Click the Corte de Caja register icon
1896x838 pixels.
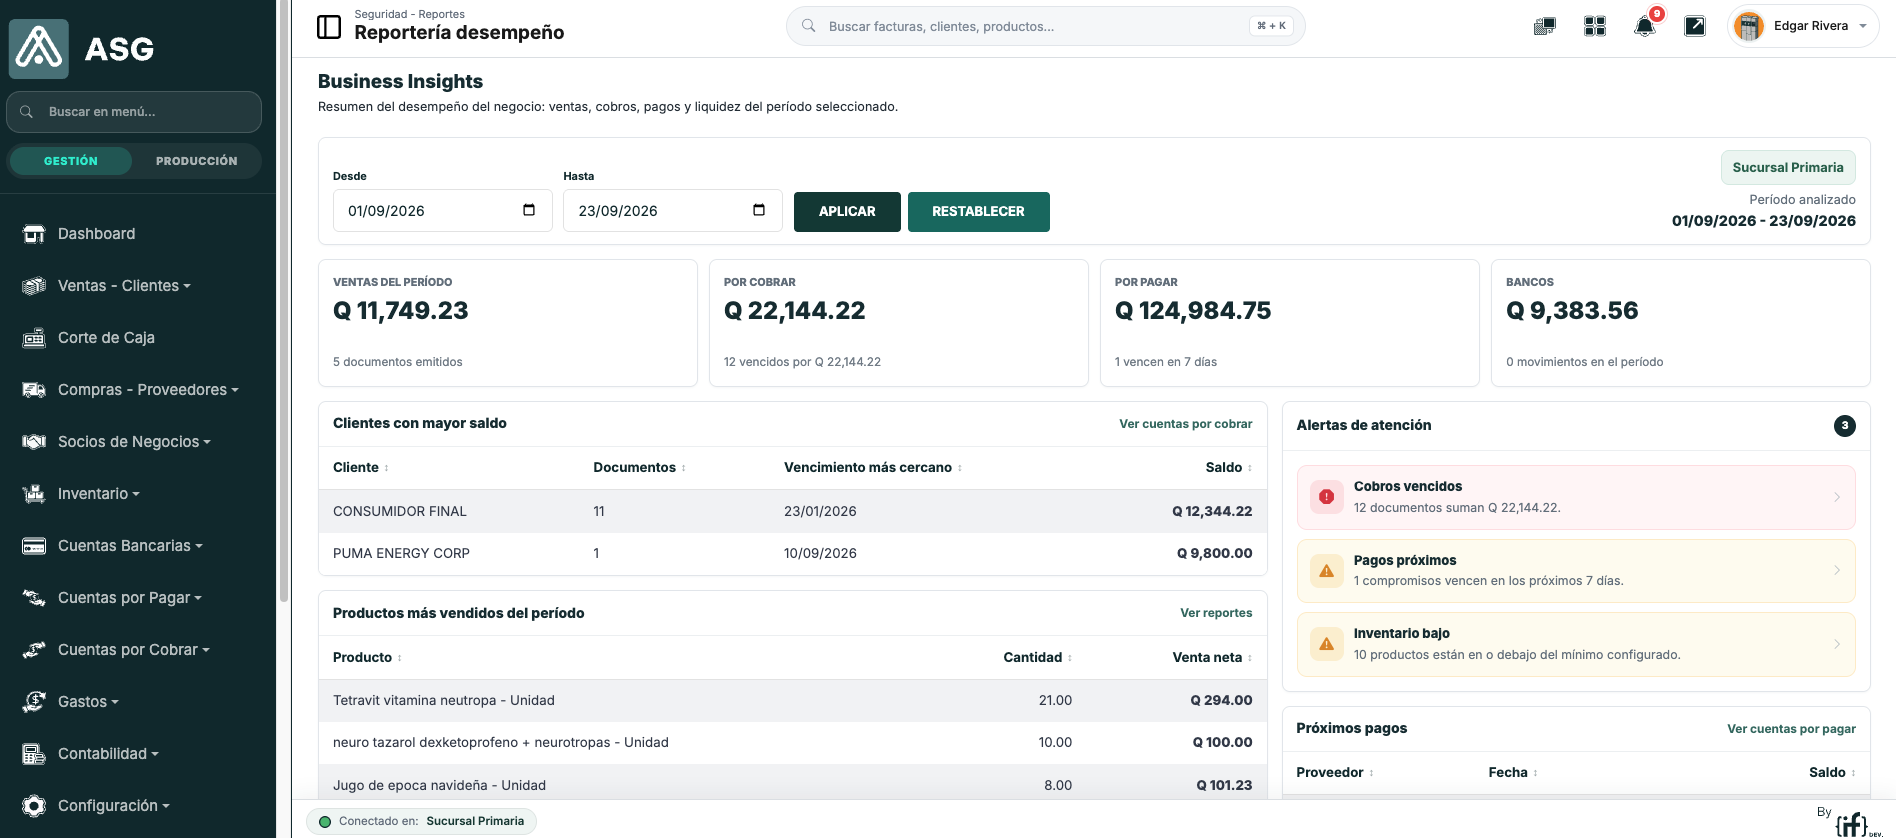34,338
